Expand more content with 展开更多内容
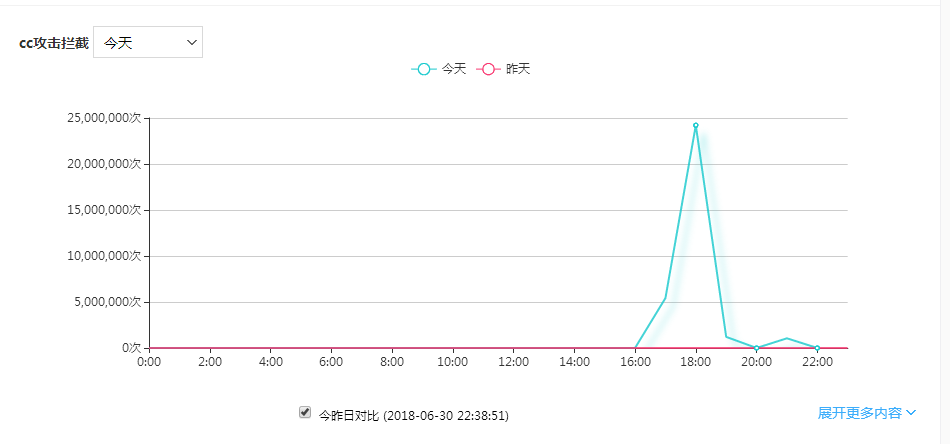 [860, 413]
